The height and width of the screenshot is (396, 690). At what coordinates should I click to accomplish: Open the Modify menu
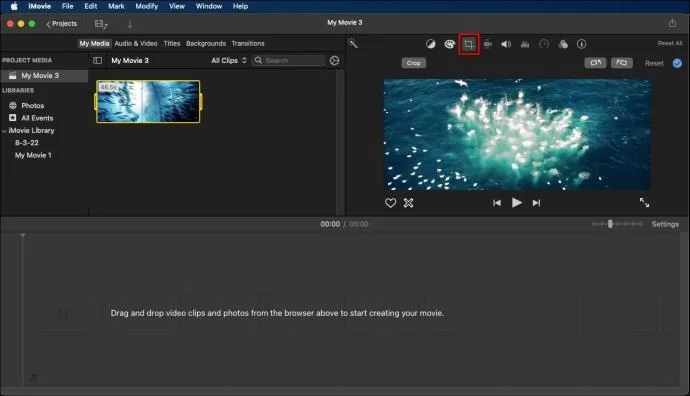147,6
